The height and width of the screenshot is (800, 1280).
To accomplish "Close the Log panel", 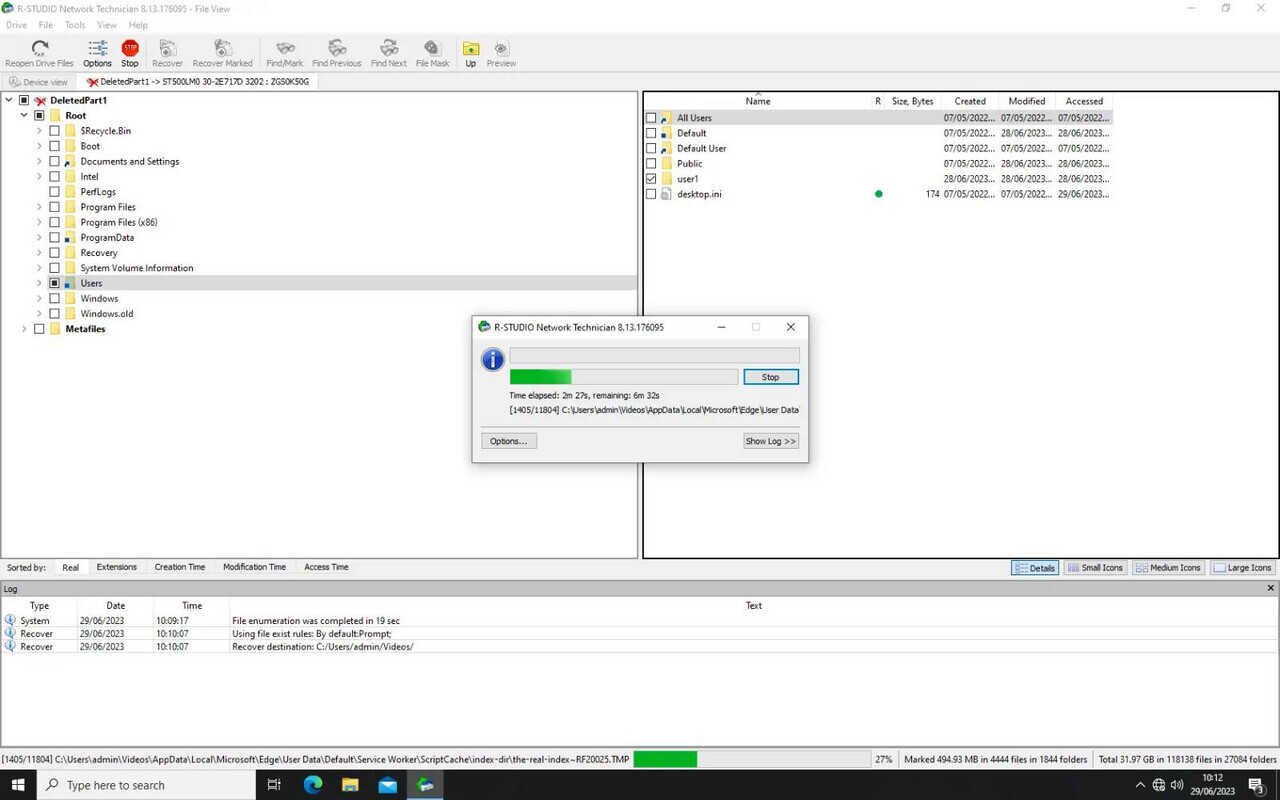I will [1272, 589].
